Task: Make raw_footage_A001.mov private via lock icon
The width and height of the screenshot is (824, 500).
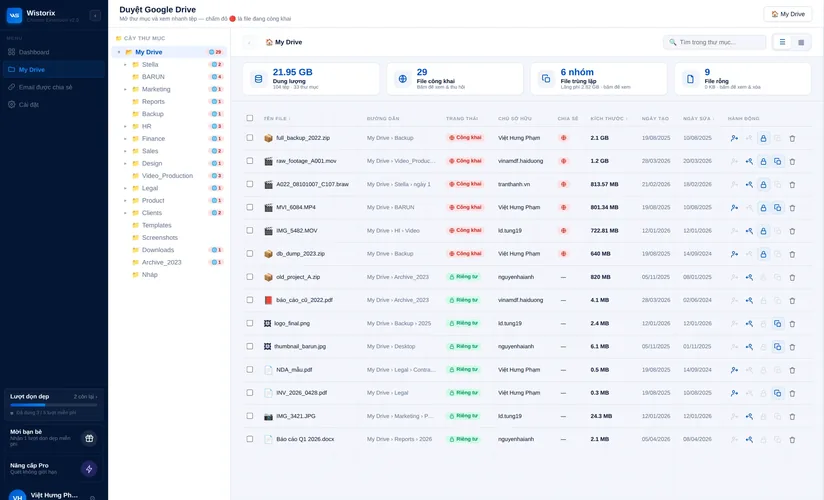Action: [x=763, y=161]
